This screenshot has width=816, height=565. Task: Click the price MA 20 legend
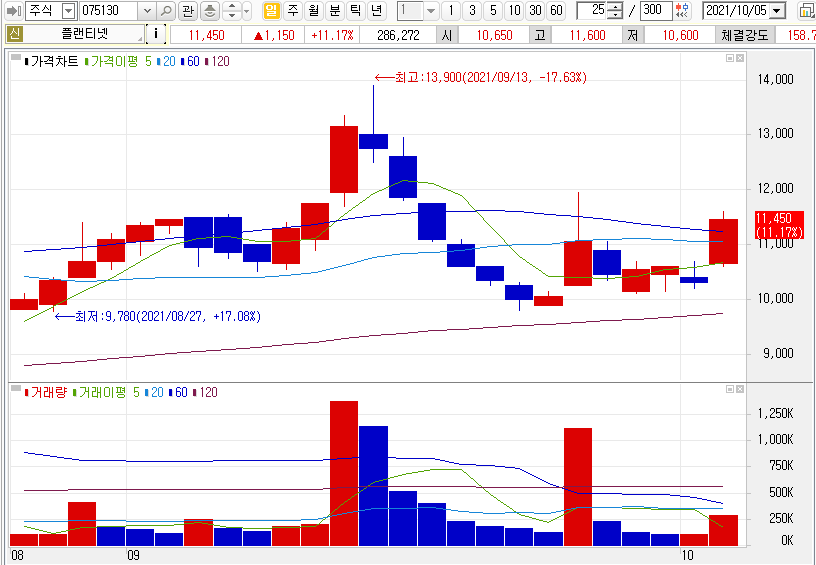coord(169,61)
